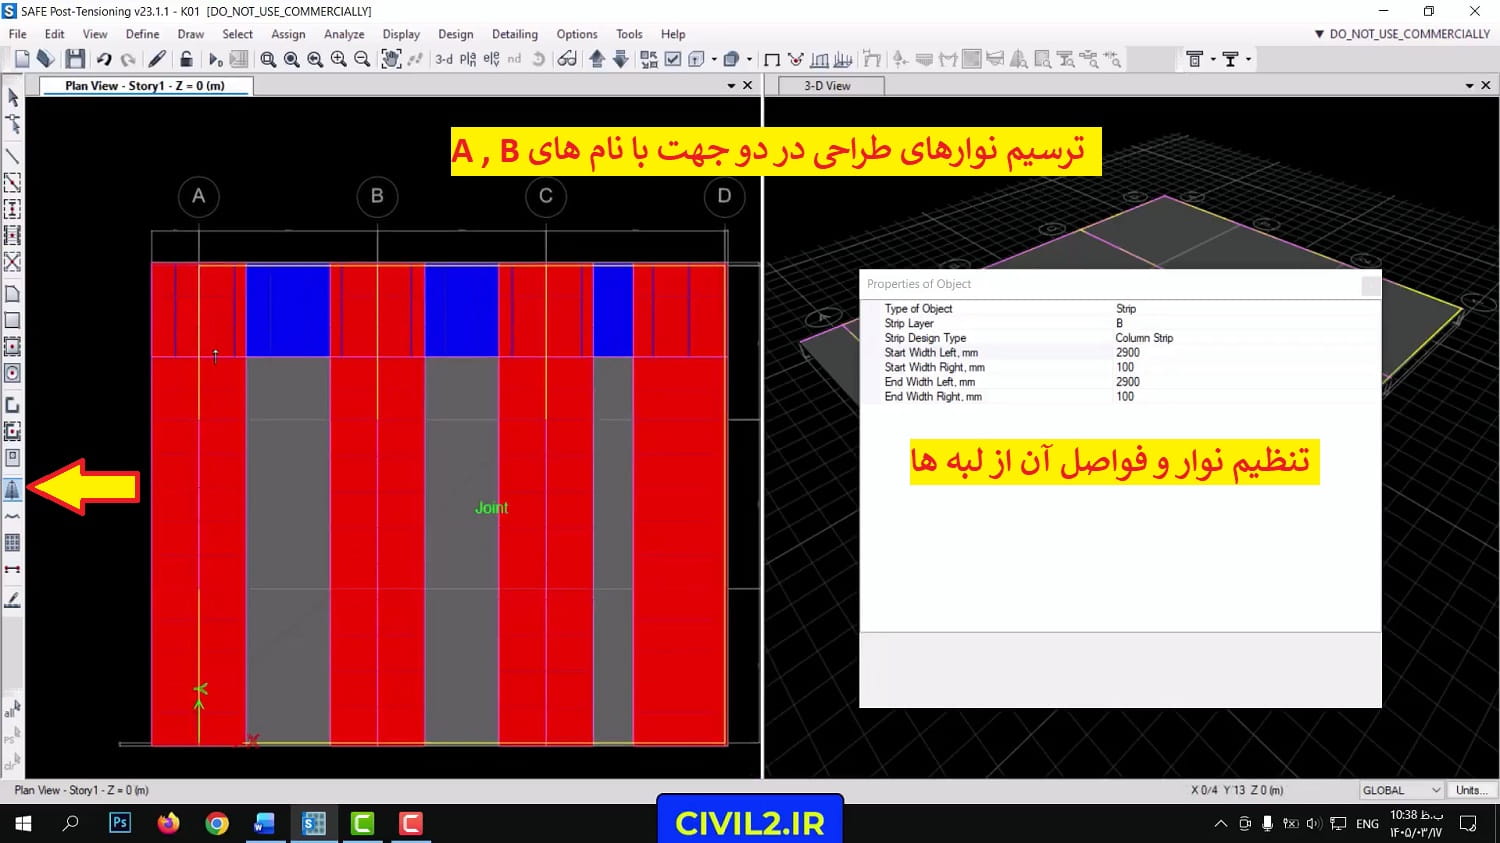Open Word from the taskbar

265,823
